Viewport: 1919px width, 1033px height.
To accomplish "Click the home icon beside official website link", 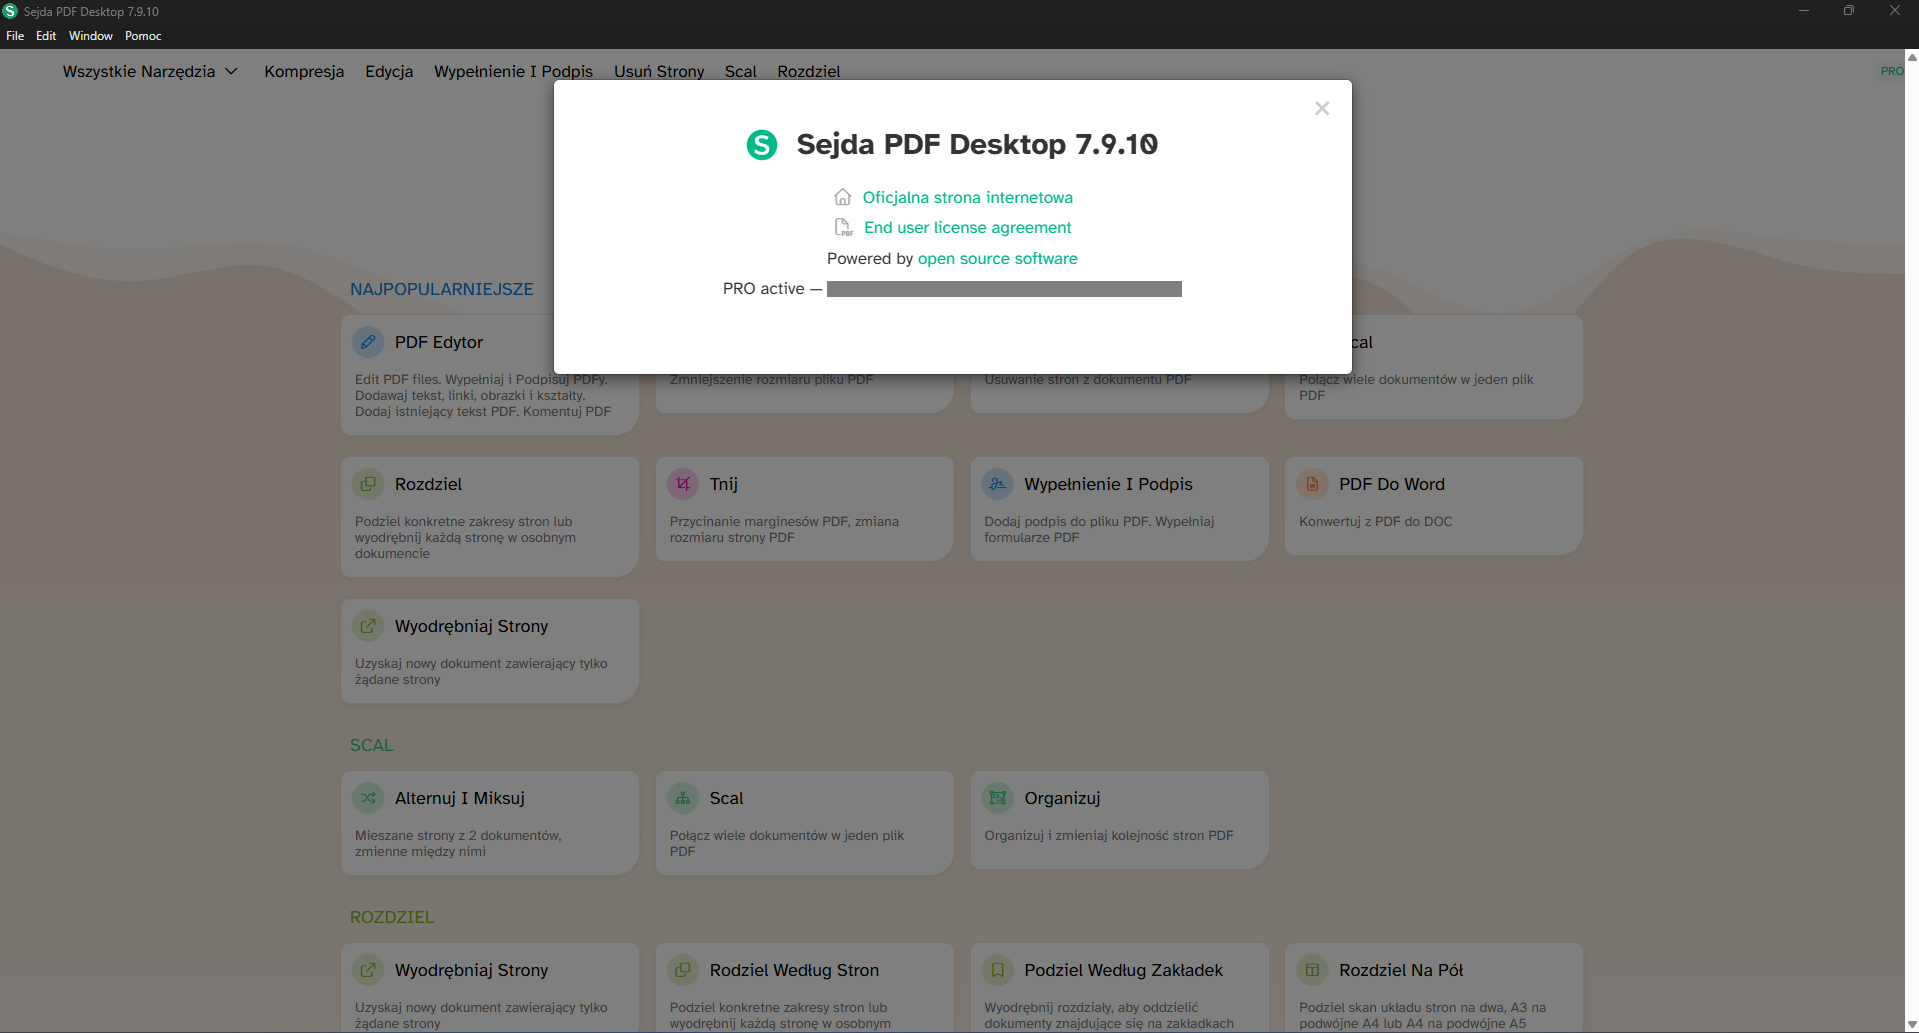I will point(843,197).
